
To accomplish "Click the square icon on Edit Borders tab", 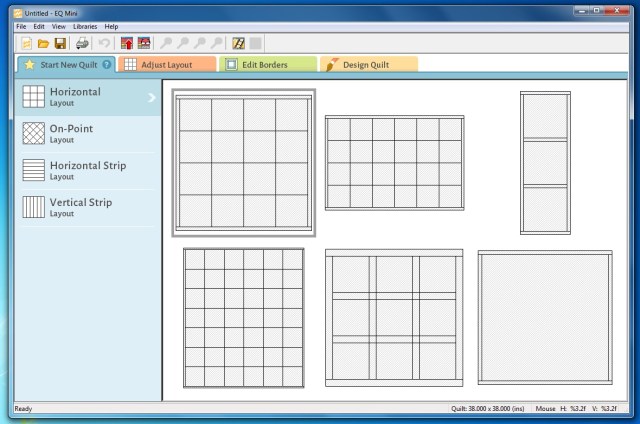I will (x=231, y=64).
